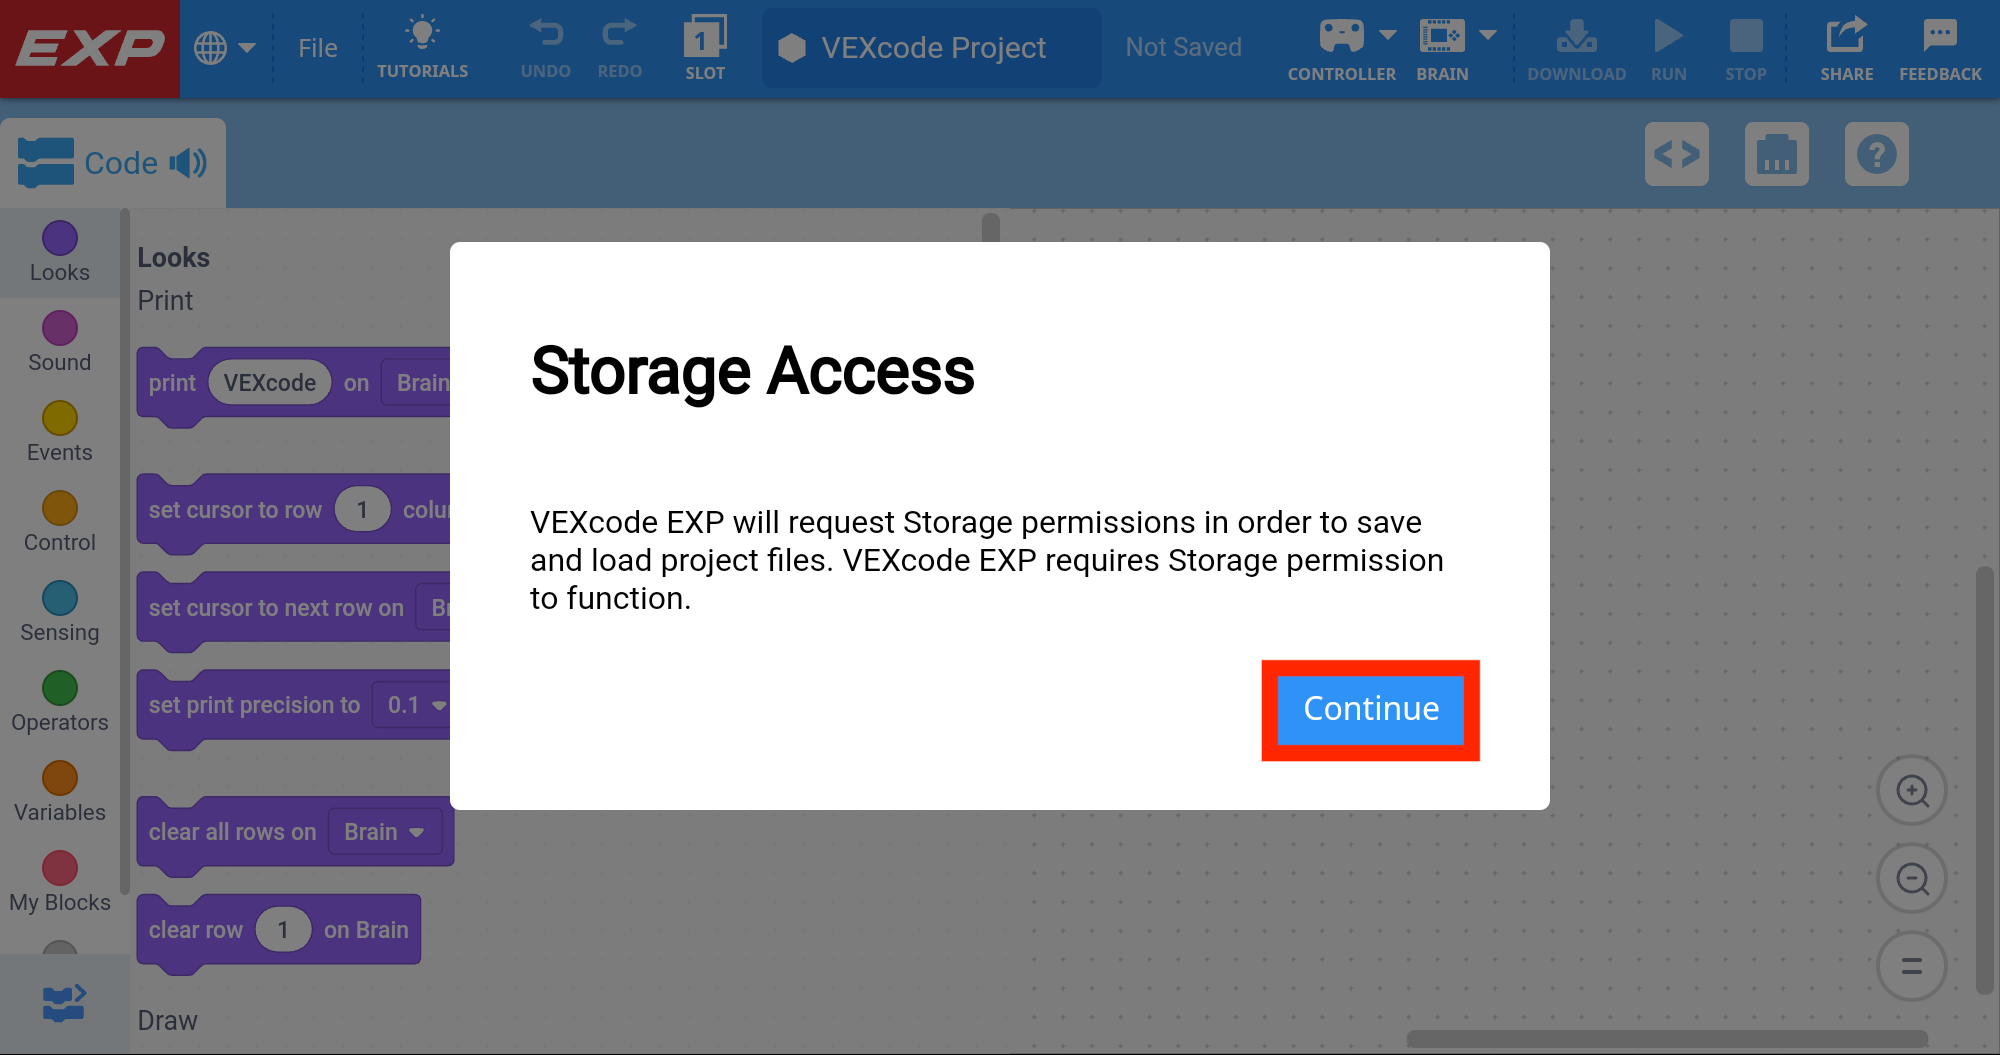Zoom in on the workspace
Viewport: 2000px width, 1055px height.
[1912, 791]
